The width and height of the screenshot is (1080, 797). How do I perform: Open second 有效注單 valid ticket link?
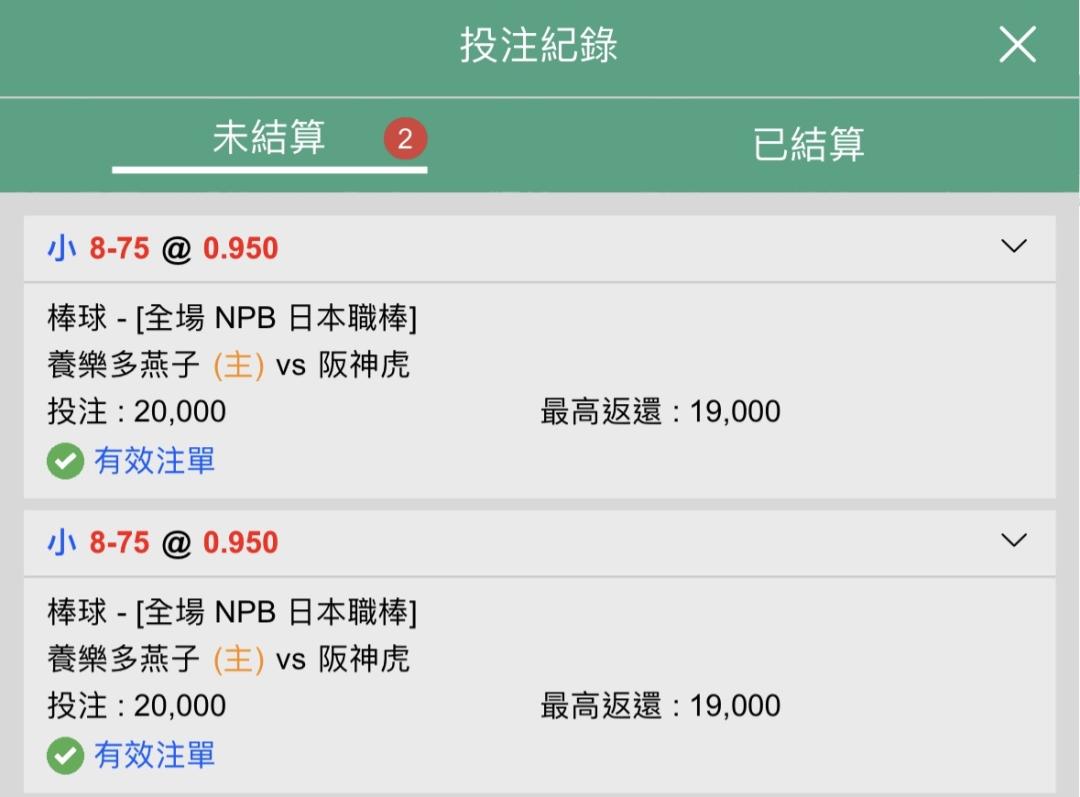pos(154,755)
